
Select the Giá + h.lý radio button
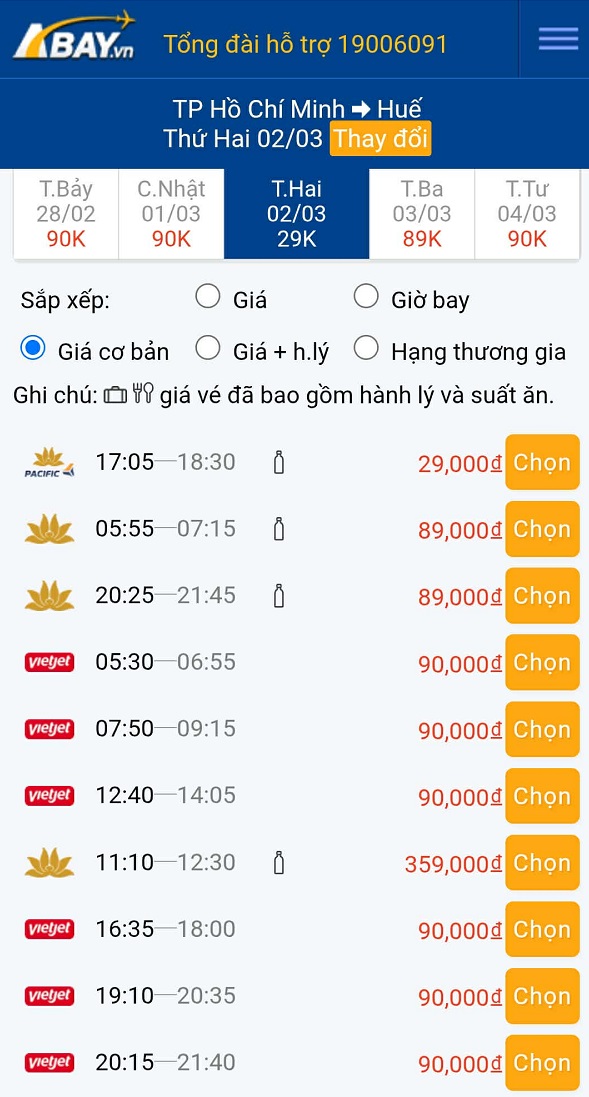coord(208,348)
